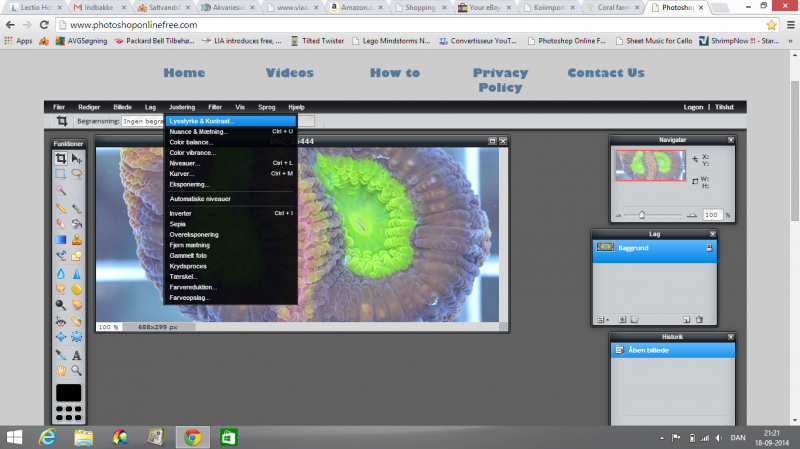Select the Red Eye reduction tool
Screen dimensions: 800x449
click(61, 321)
